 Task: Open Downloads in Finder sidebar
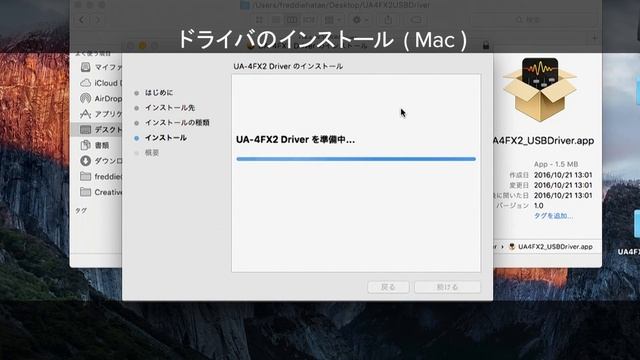coord(101,161)
